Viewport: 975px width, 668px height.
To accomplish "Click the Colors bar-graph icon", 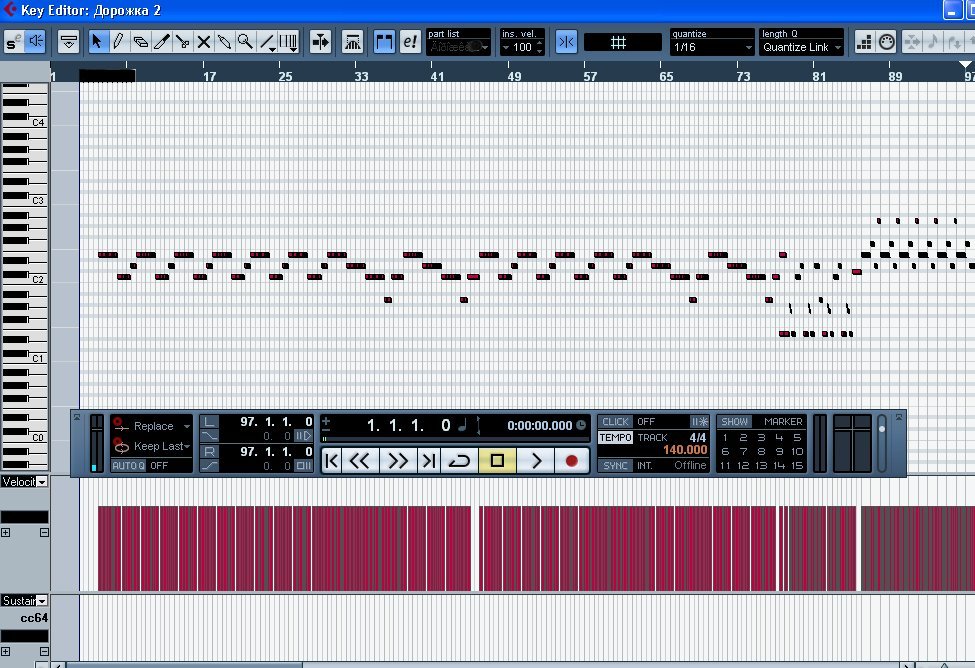I will coord(864,42).
